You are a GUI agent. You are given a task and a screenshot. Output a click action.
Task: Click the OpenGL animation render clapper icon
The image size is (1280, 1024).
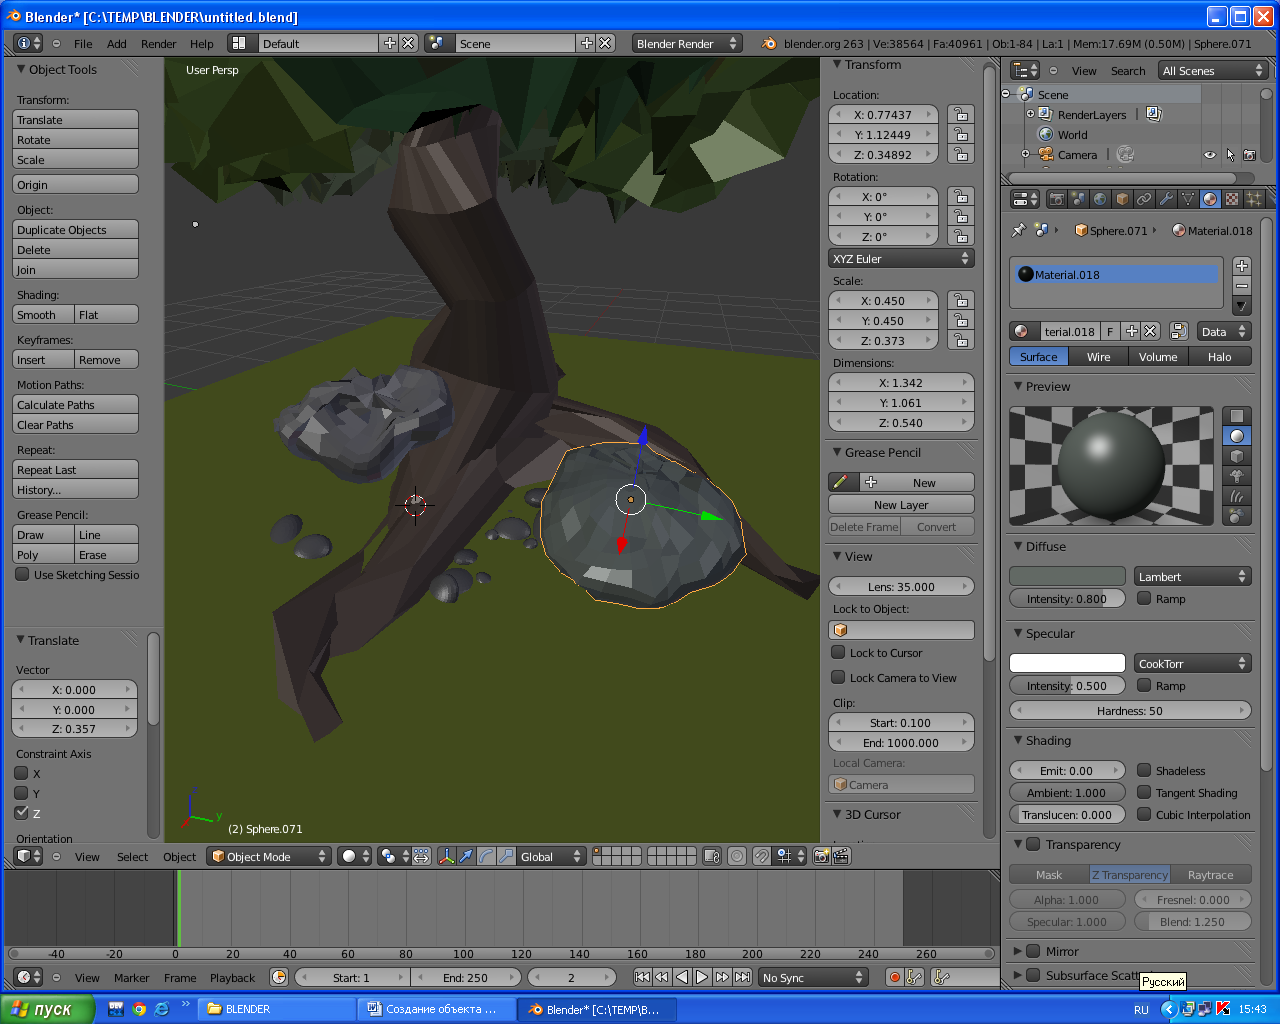click(841, 856)
